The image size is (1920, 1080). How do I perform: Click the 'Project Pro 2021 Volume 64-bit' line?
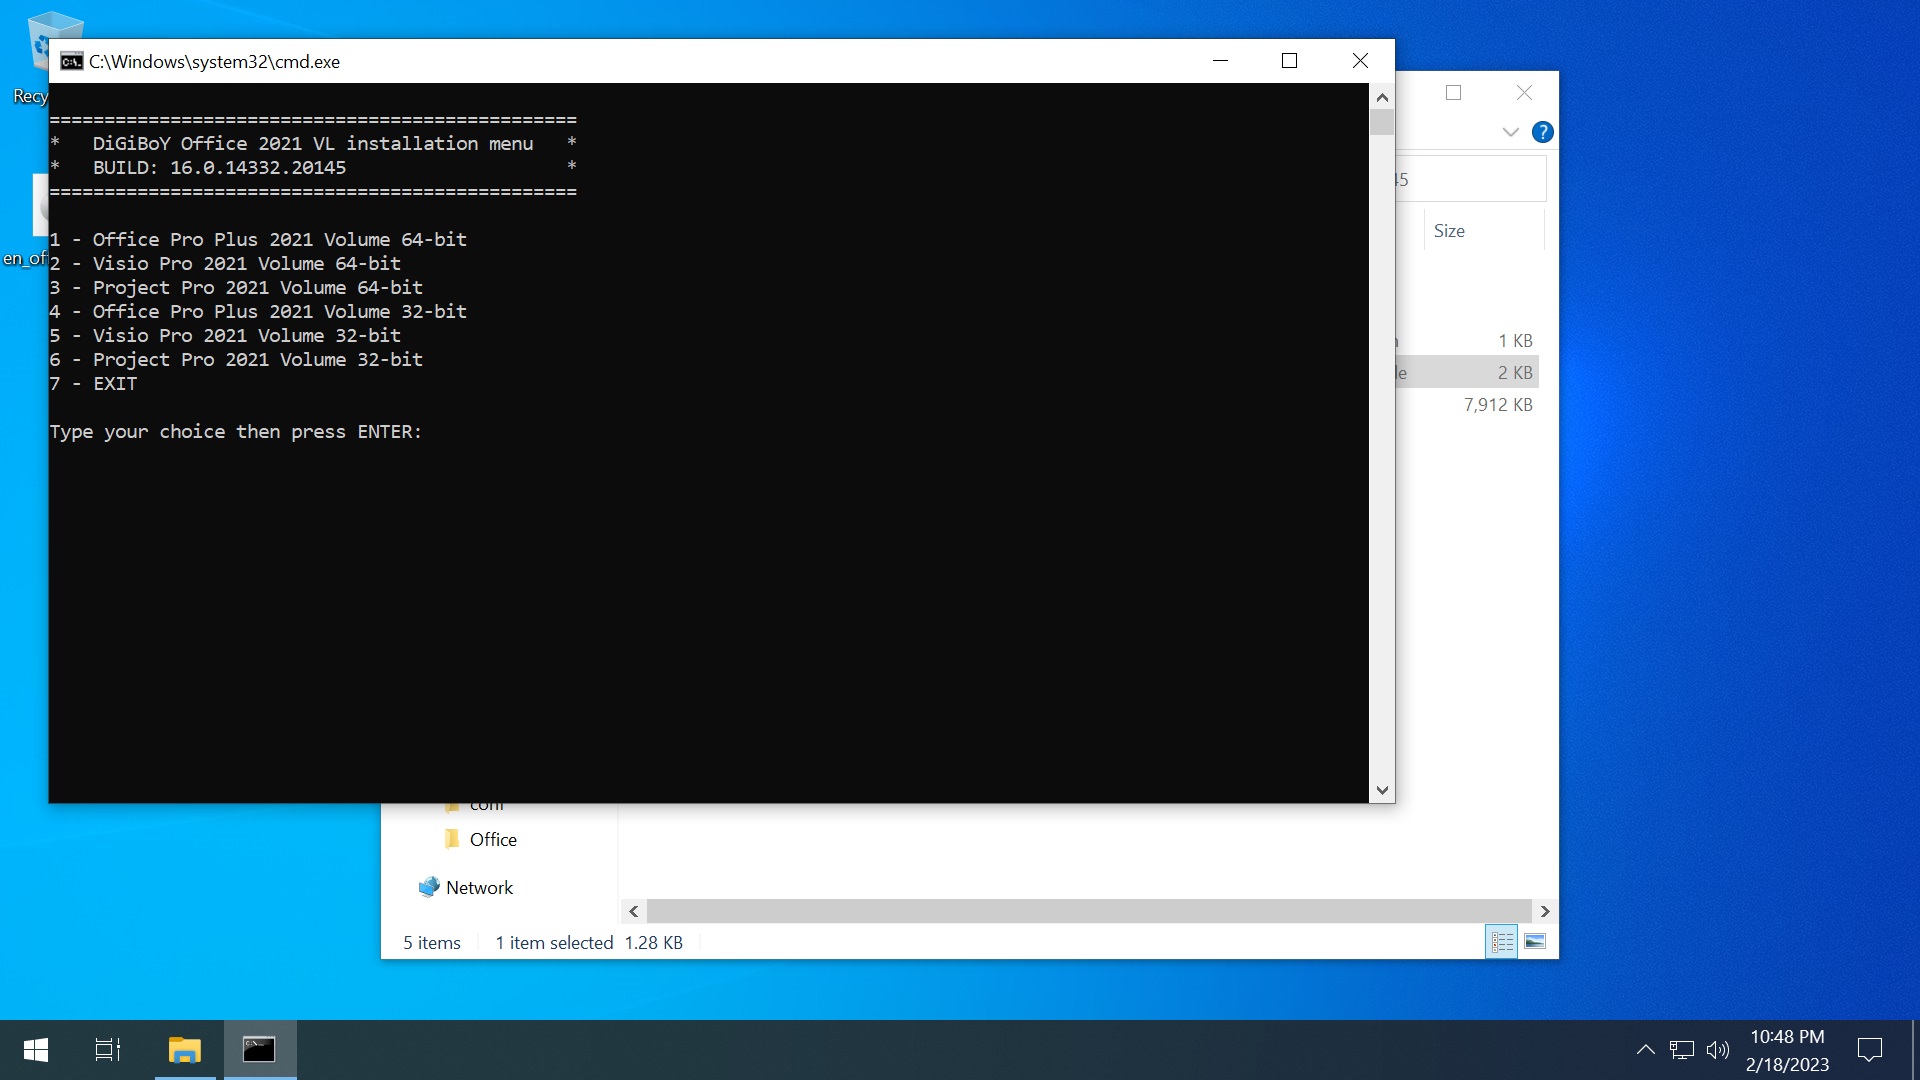236,288
